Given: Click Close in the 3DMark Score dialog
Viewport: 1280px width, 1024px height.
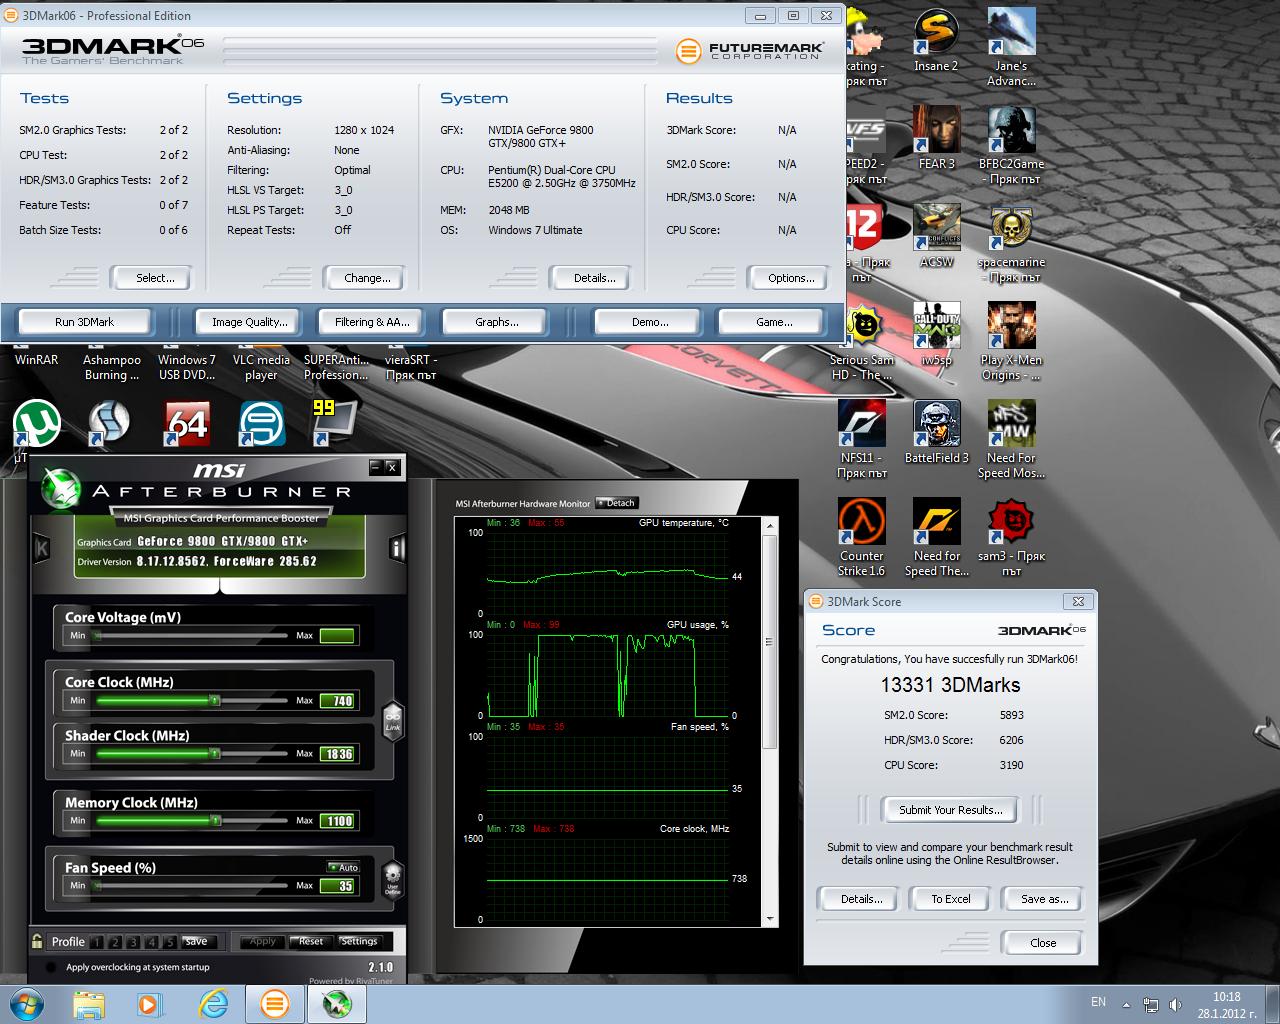Looking at the screenshot, I should [1043, 943].
